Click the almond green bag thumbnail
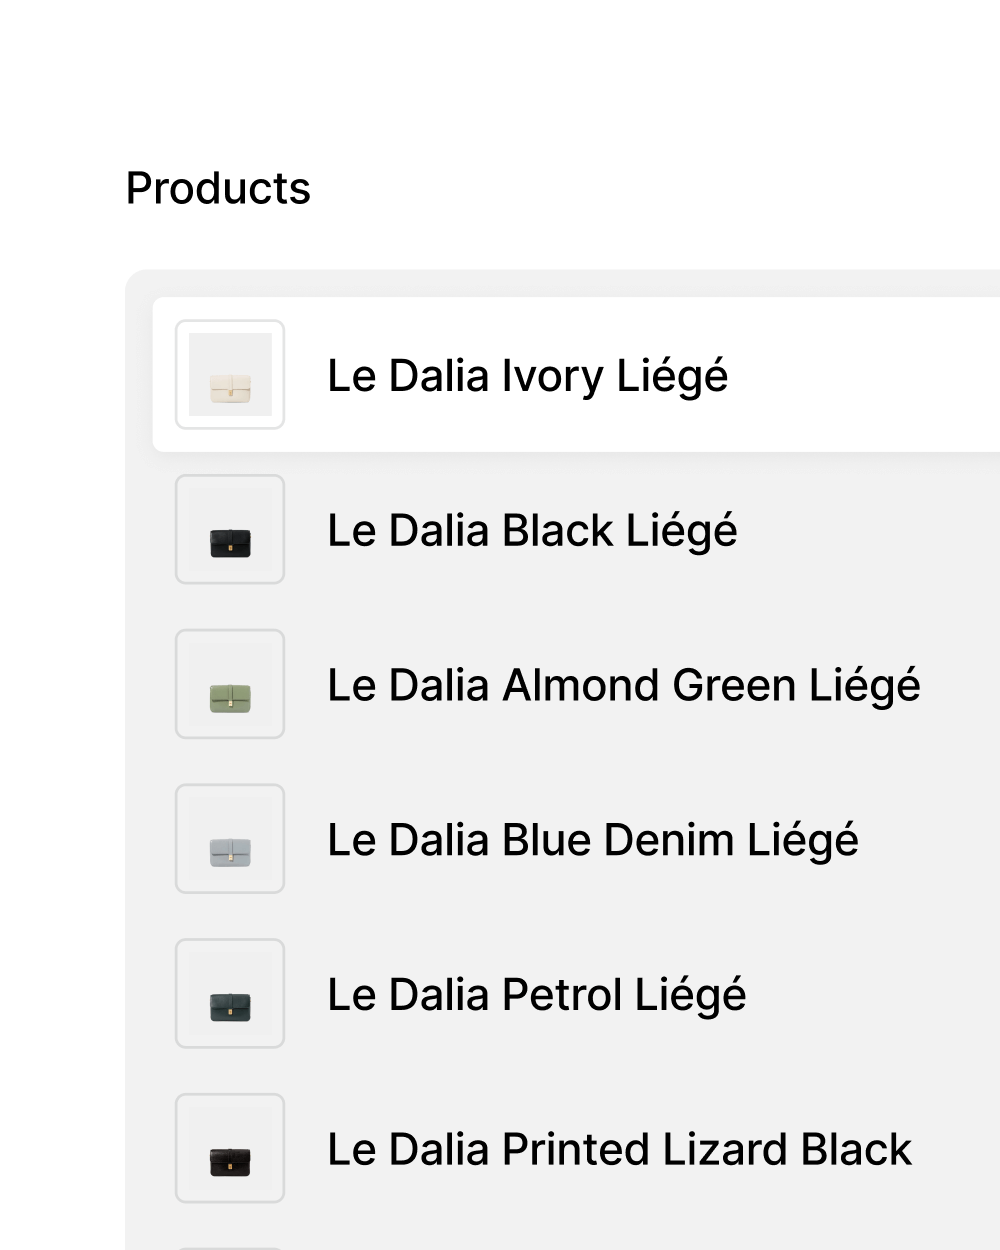 click(x=230, y=685)
